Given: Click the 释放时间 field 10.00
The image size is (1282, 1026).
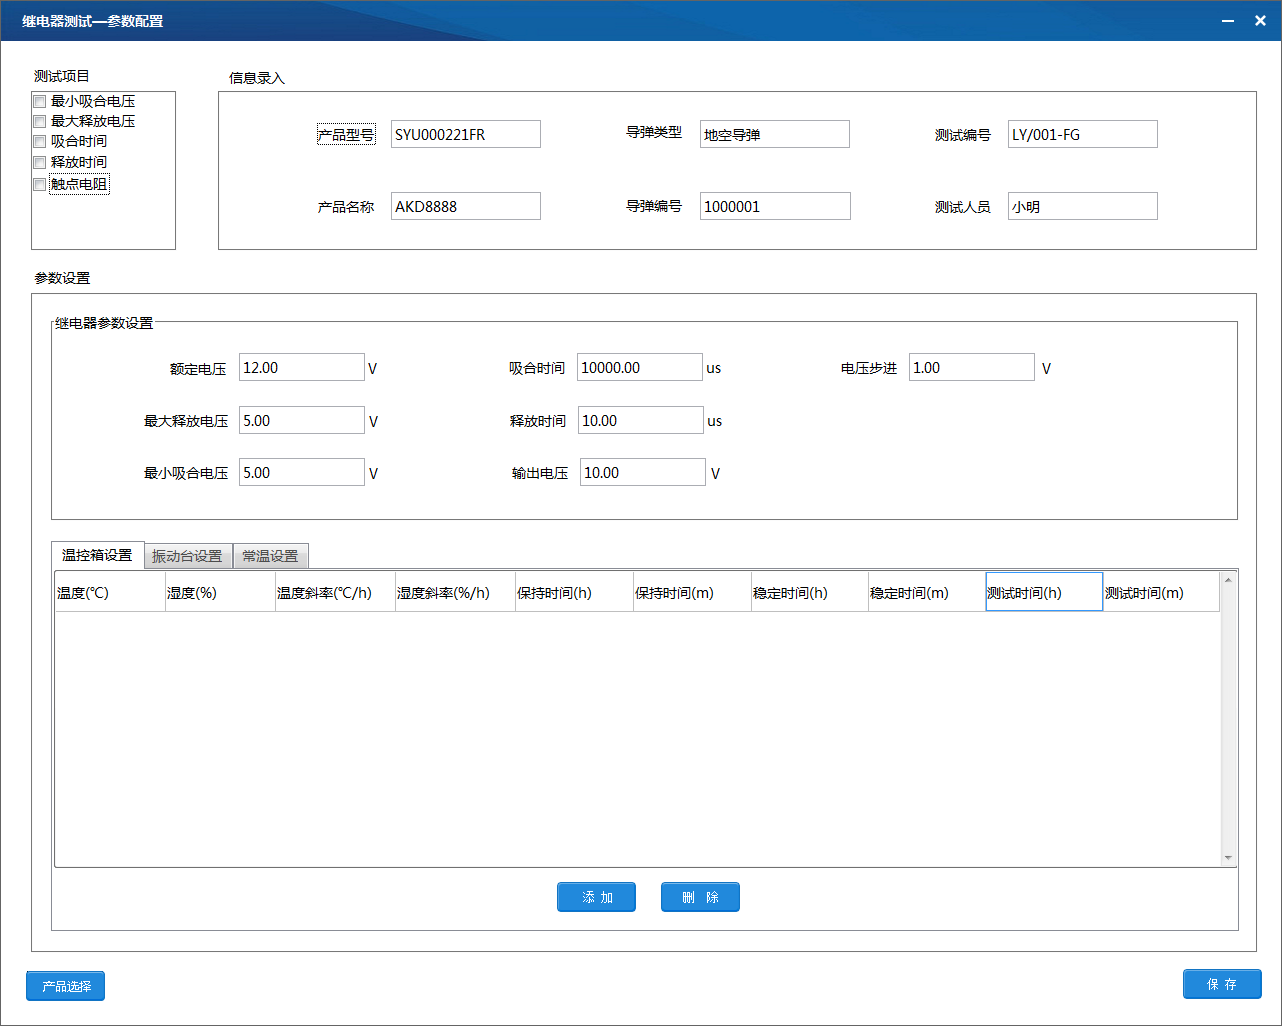Looking at the screenshot, I should click(641, 420).
